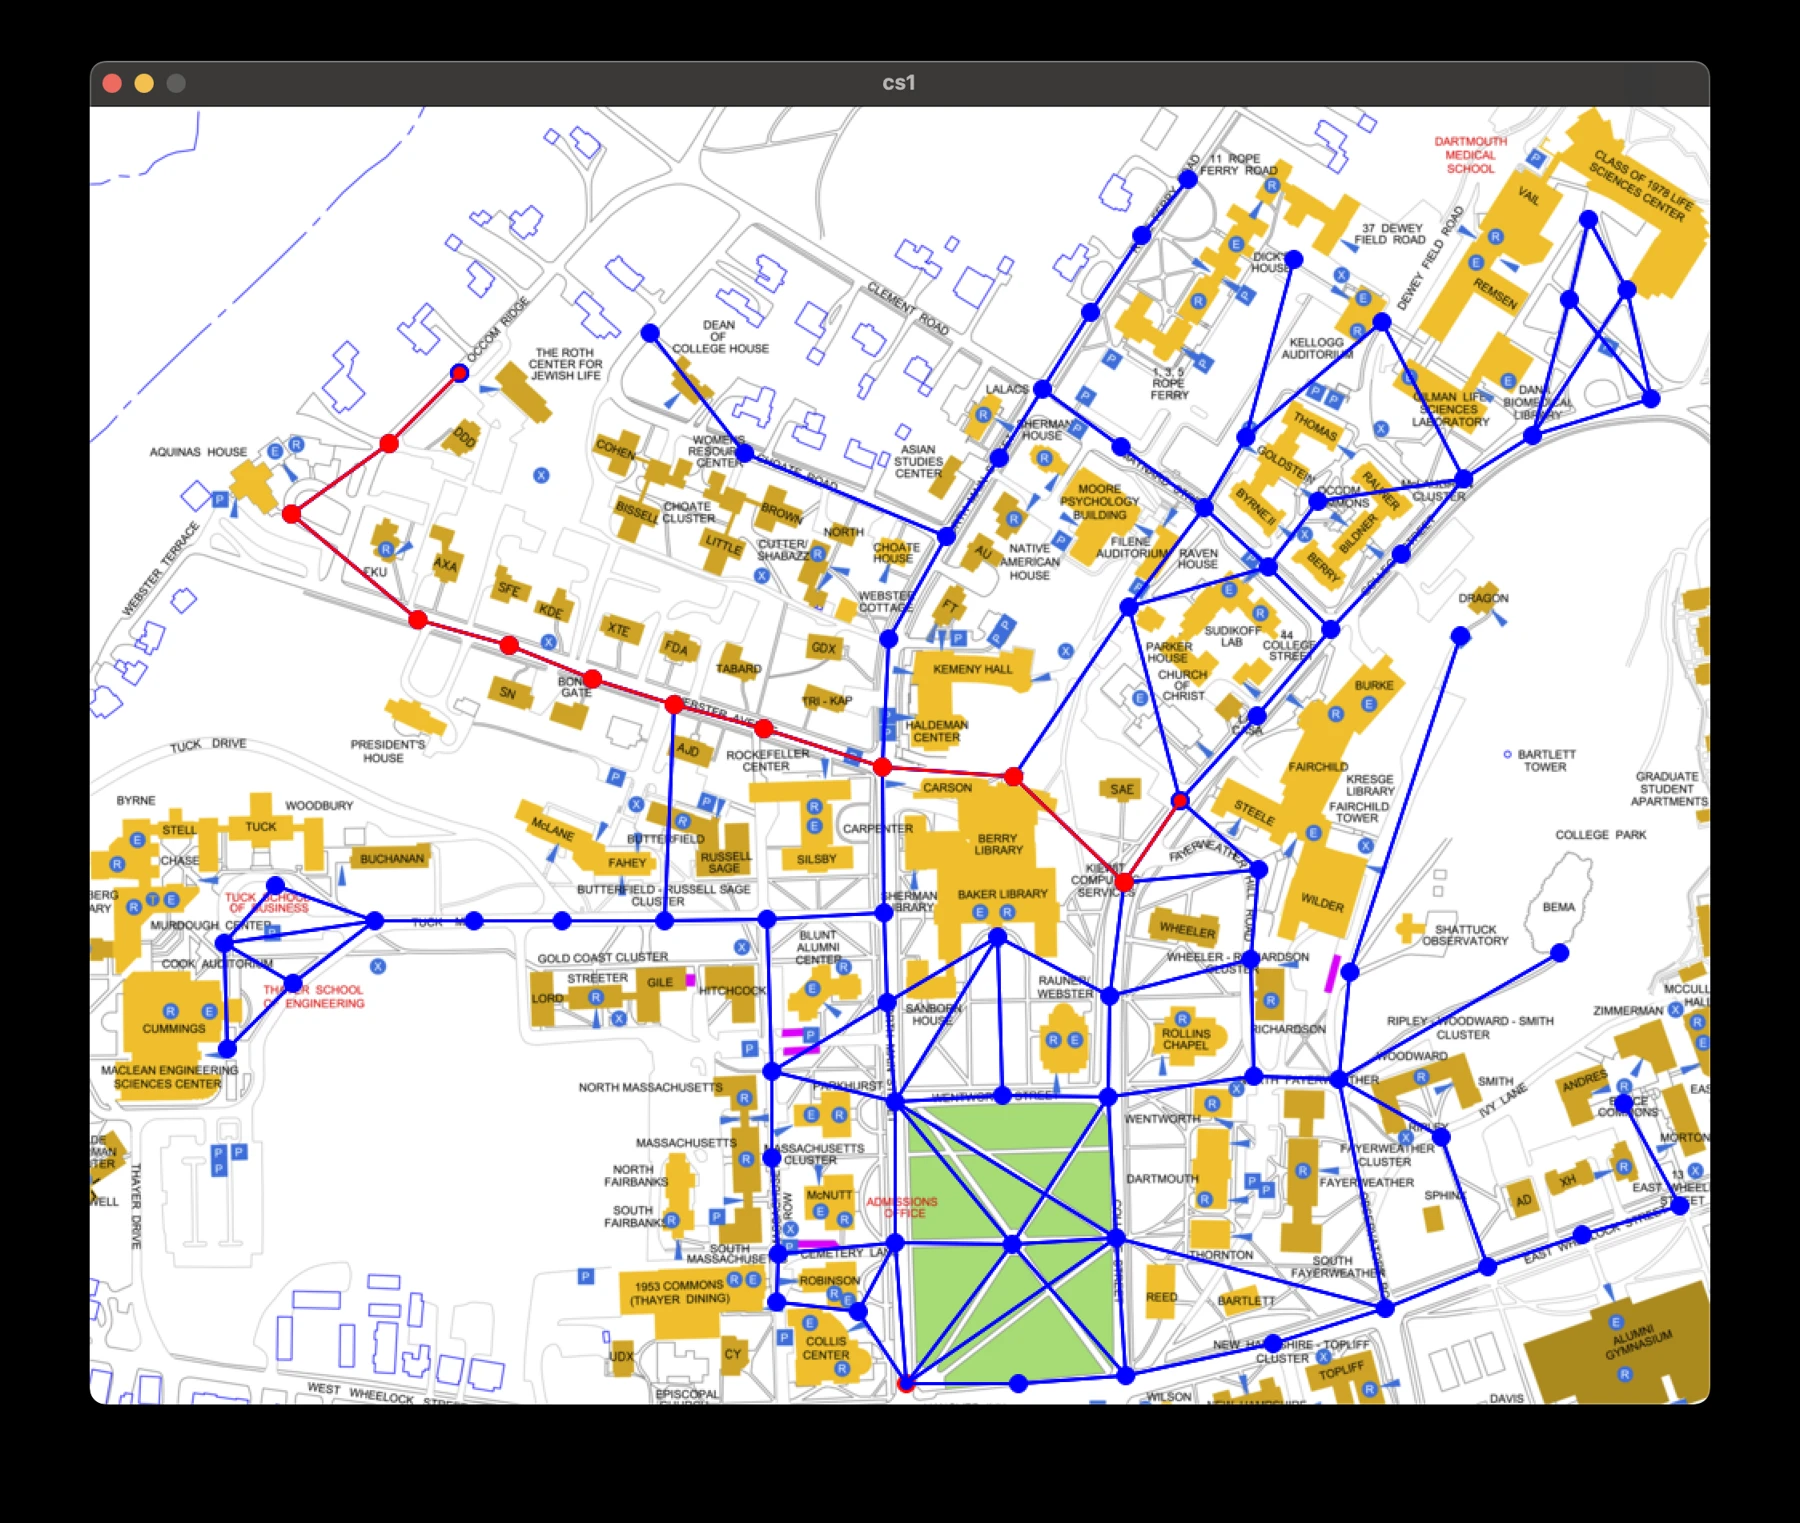Click parking icon beside Aquinas House
Image resolution: width=1800 pixels, height=1523 pixels.
coord(220,499)
